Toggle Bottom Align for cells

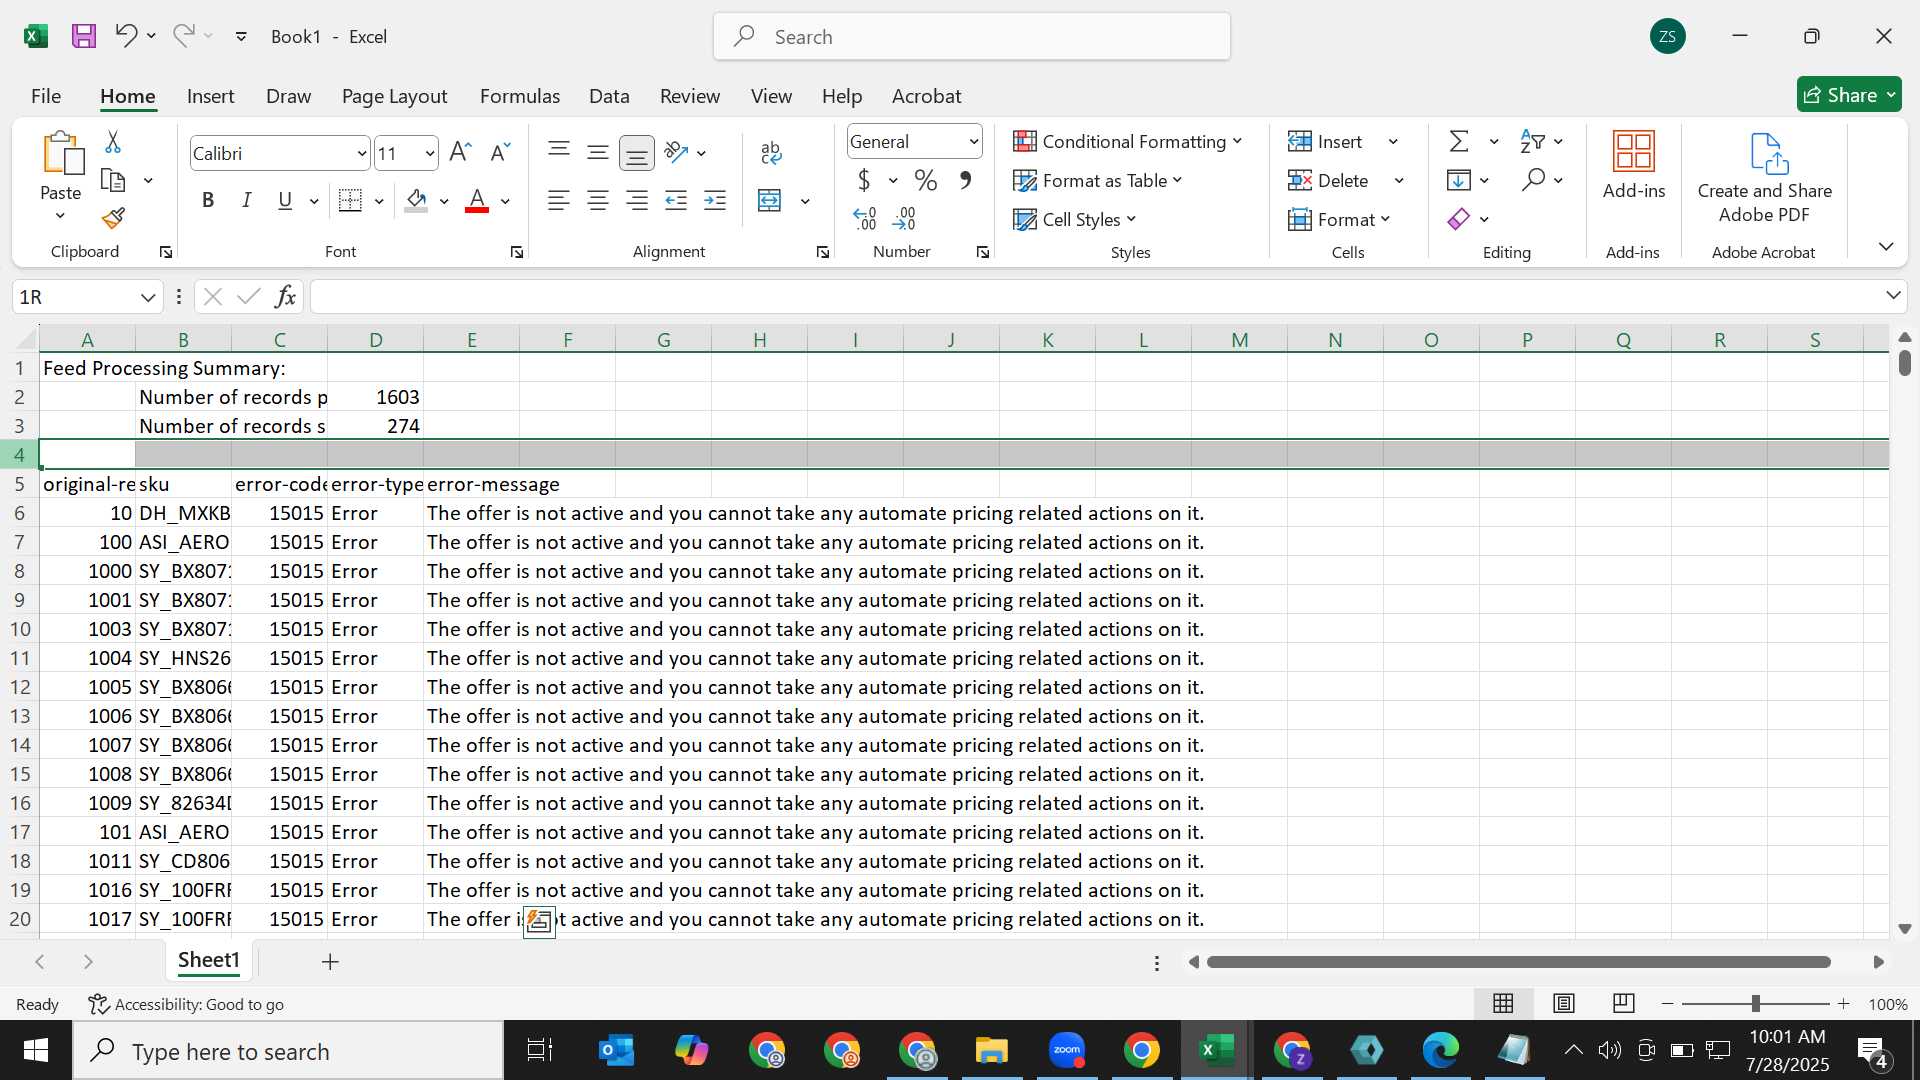[637, 152]
